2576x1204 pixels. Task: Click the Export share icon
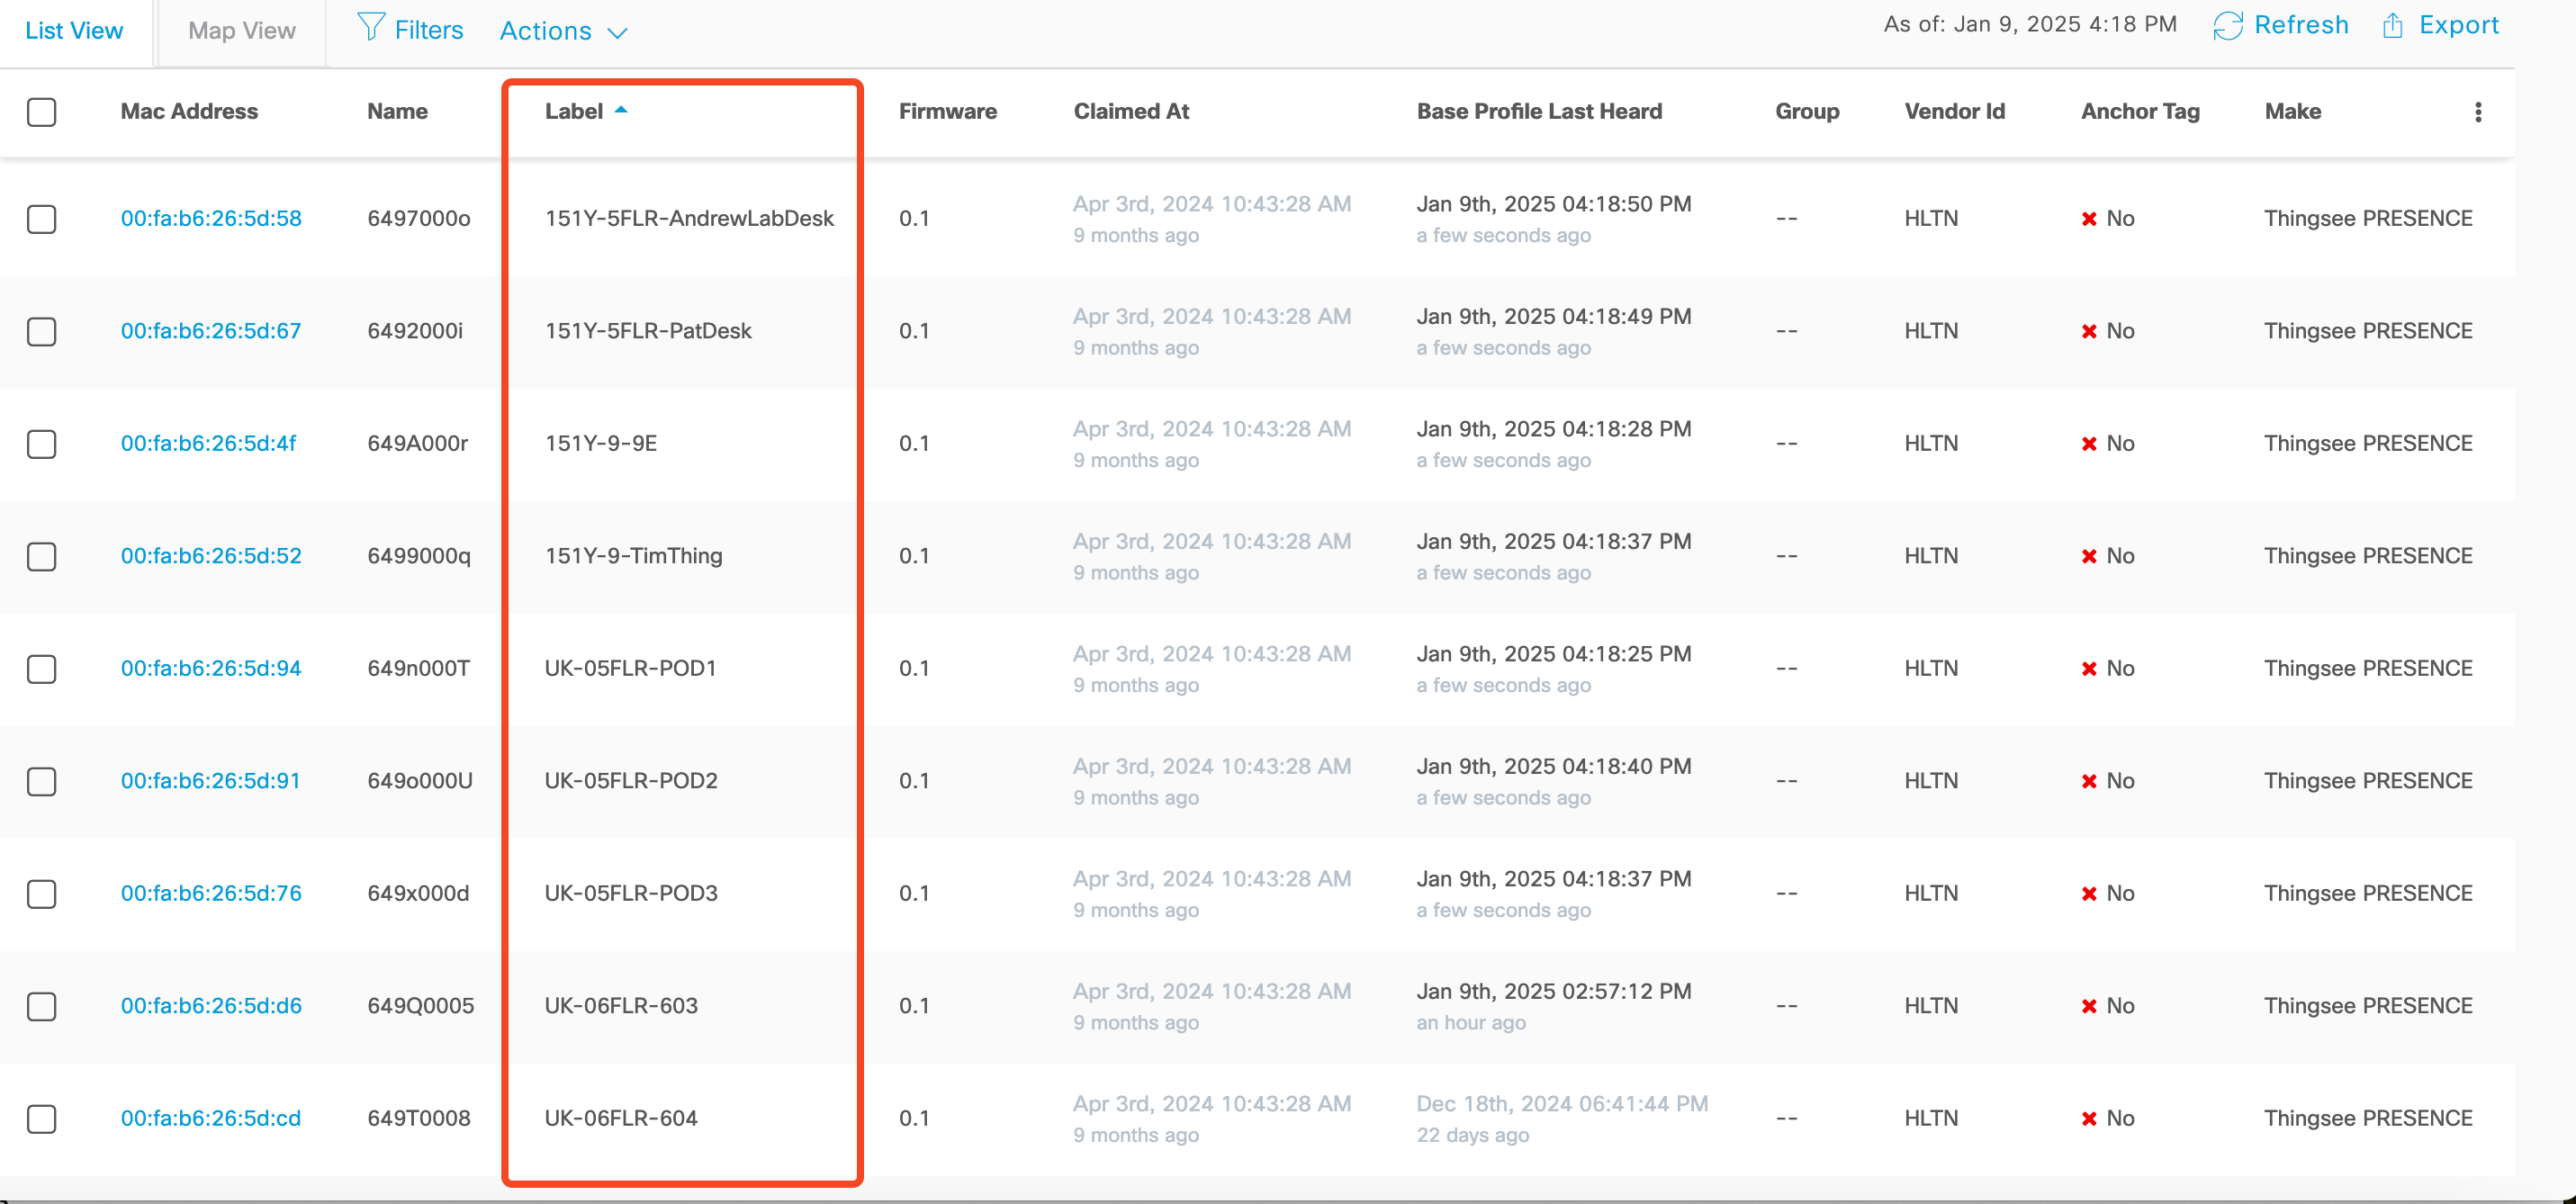pyautogui.click(x=2392, y=25)
